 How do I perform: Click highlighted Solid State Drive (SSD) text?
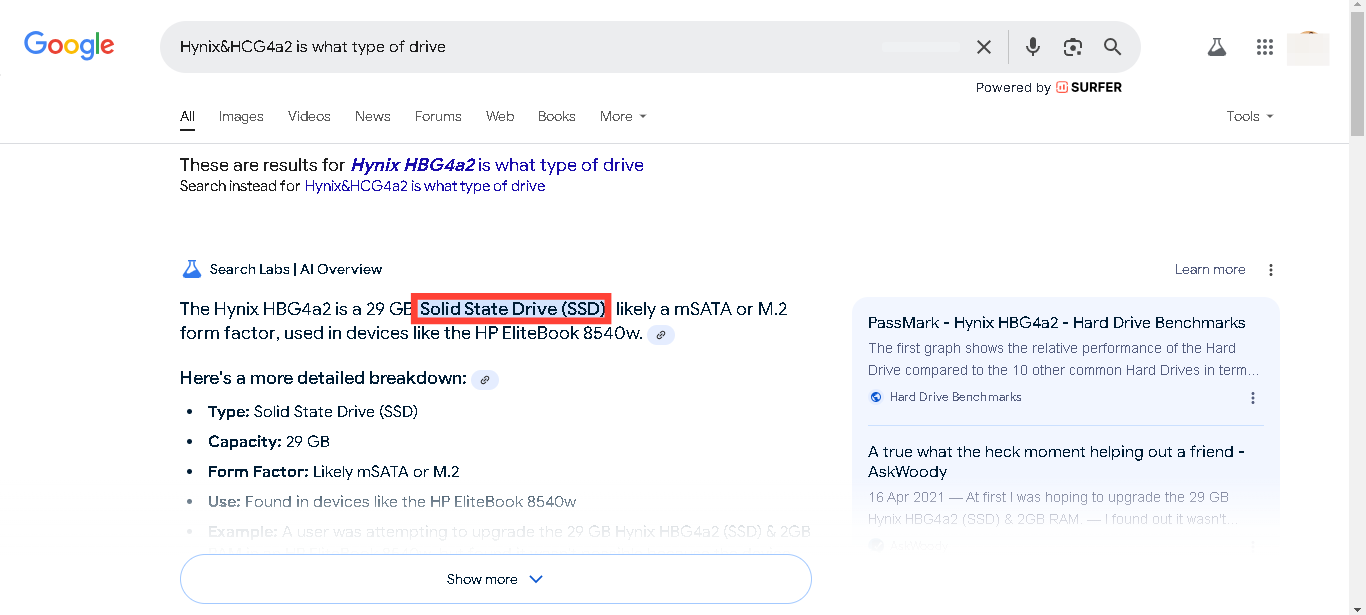[x=512, y=309]
